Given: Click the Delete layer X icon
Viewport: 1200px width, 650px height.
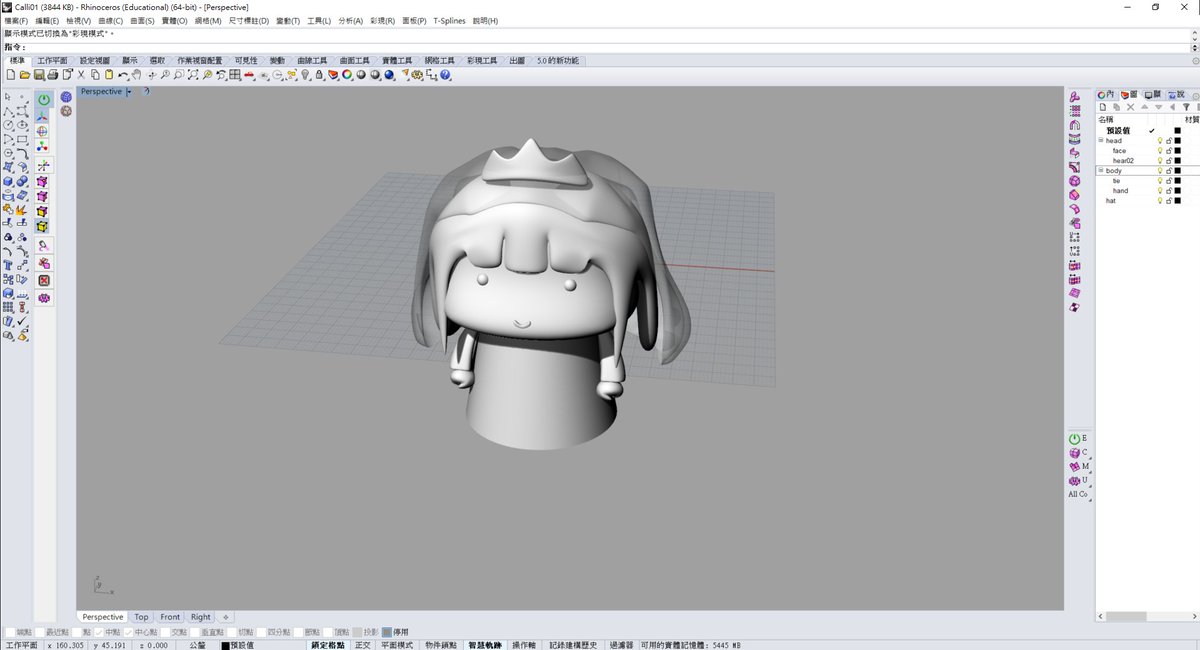Looking at the screenshot, I should tap(1131, 107).
